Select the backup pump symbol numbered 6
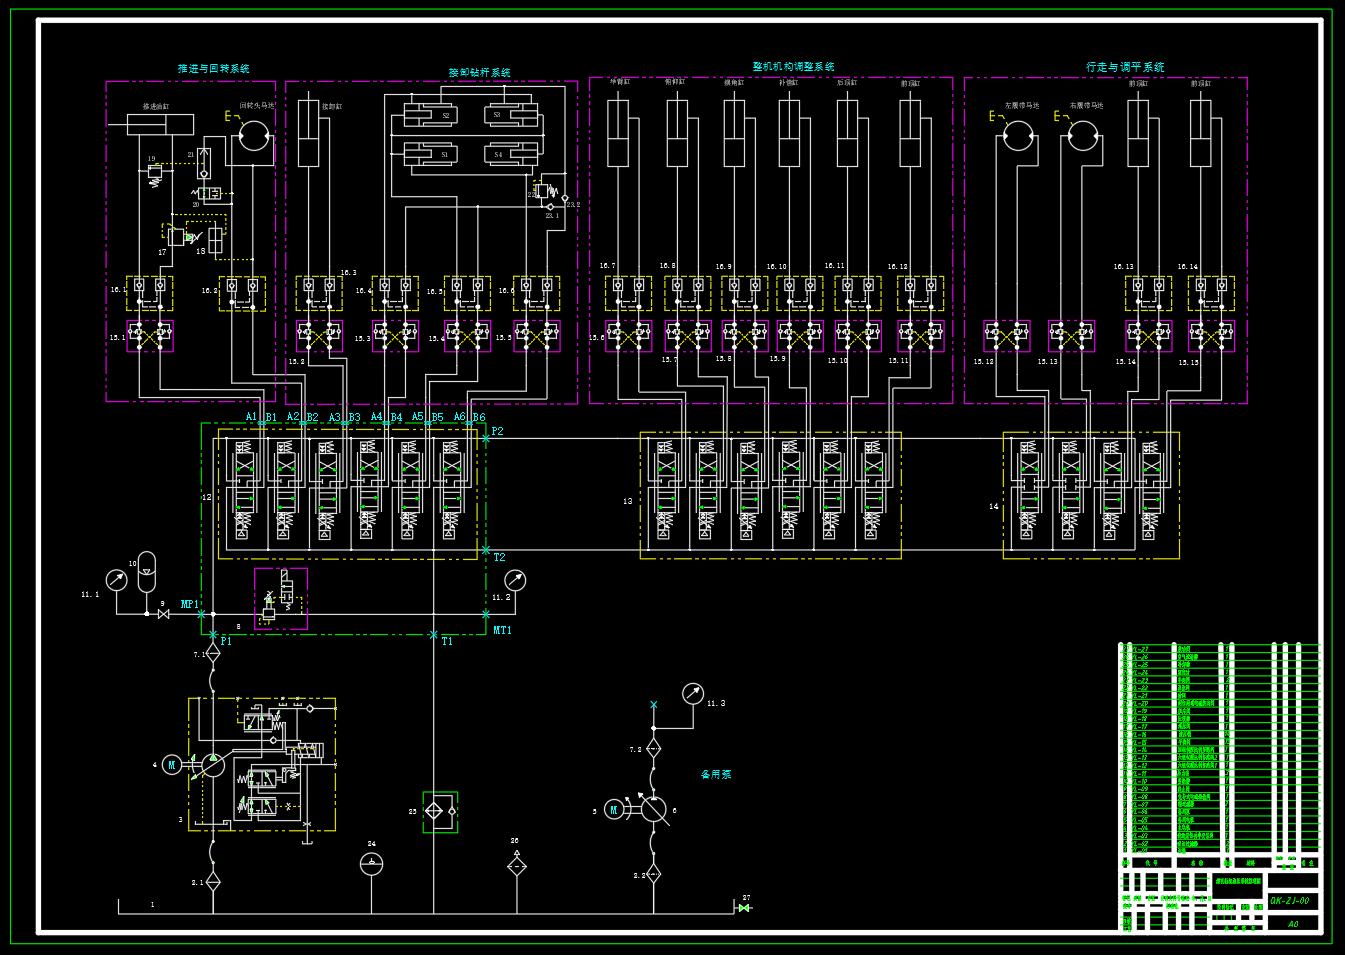1345x955 pixels. (654, 809)
